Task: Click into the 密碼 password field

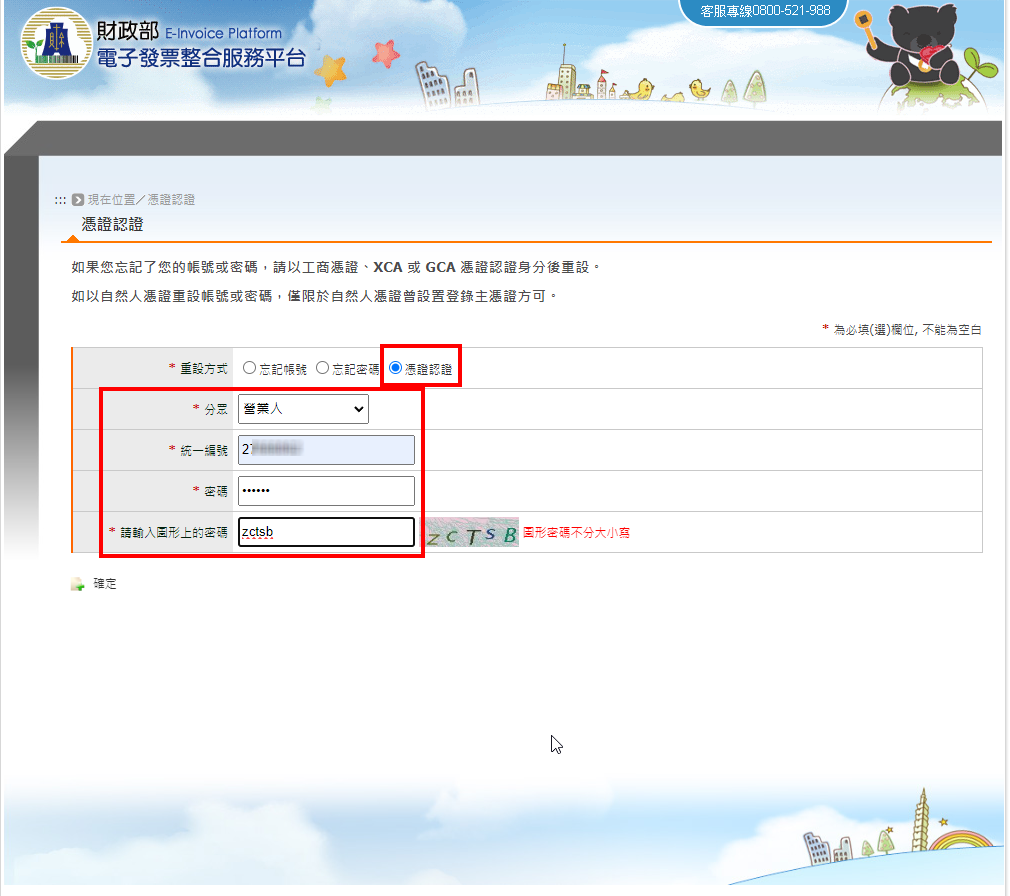Action: click(x=326, y=491)
